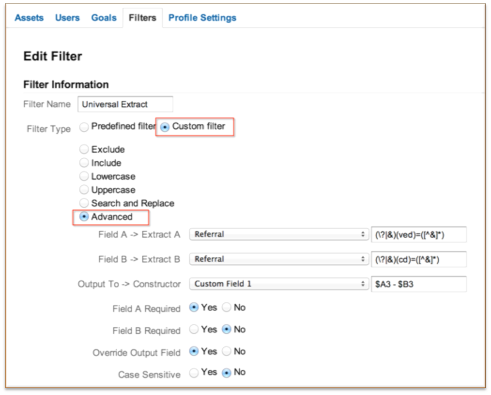The image size is (491, 395).
Task: Select the Advanced filter option
Action: (x=84, y=217)
